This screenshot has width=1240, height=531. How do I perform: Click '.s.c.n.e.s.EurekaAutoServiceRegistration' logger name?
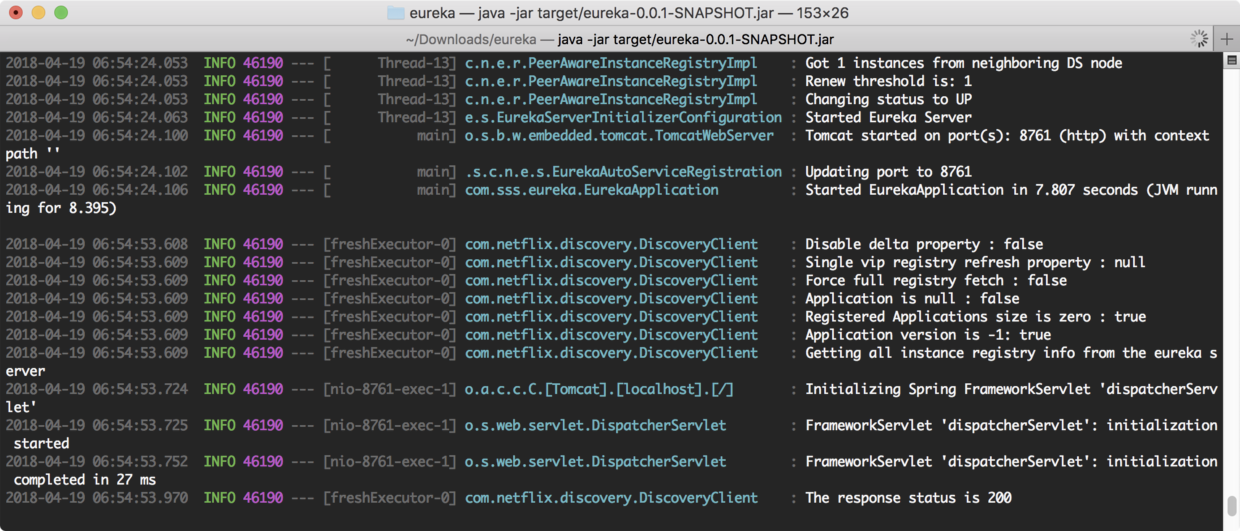(x=623, y=172)
